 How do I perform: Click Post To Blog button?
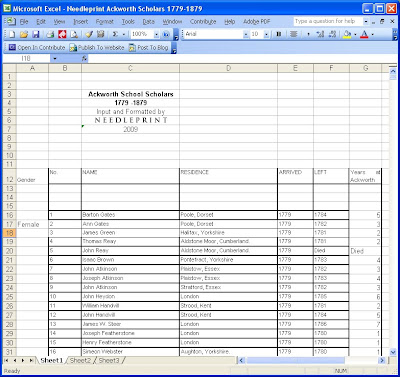[x=149, y=48]
